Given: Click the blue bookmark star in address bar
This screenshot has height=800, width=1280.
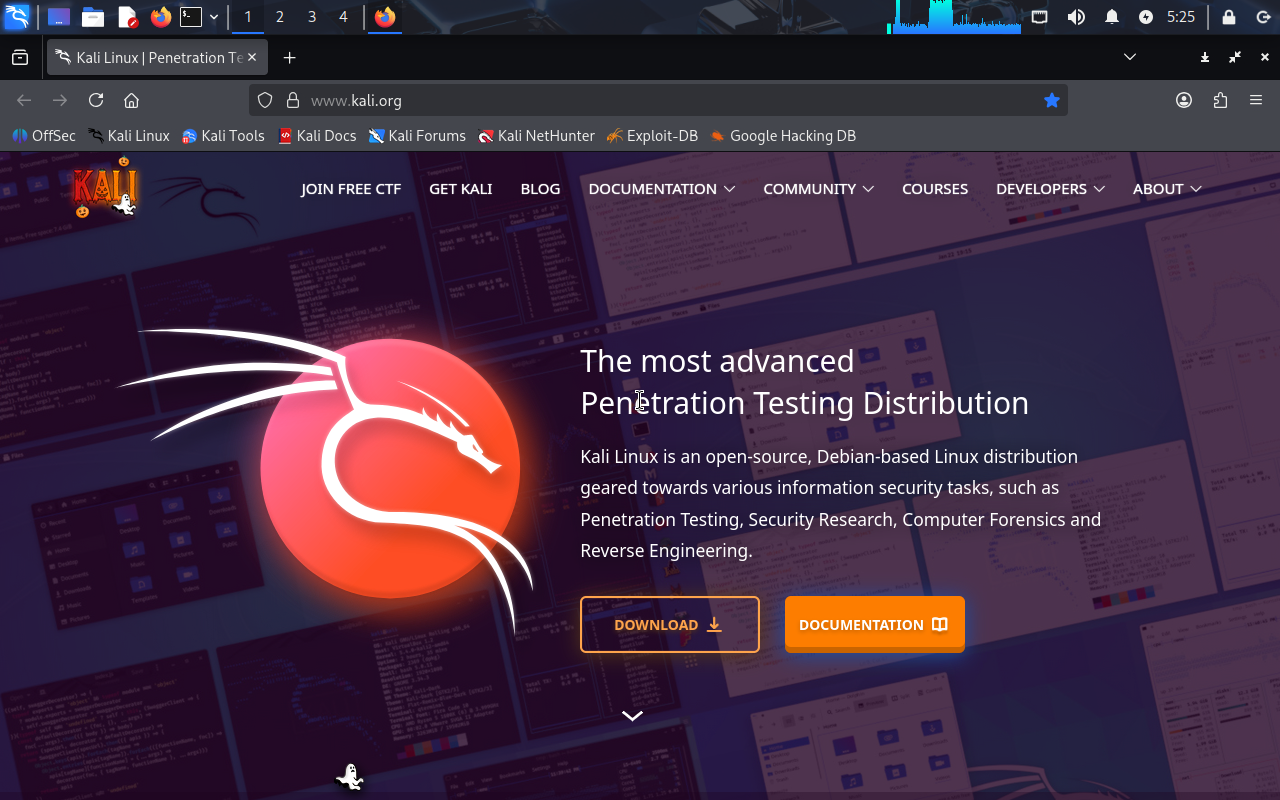Looking at the screenshot, I should click(x=1051, y=100).
